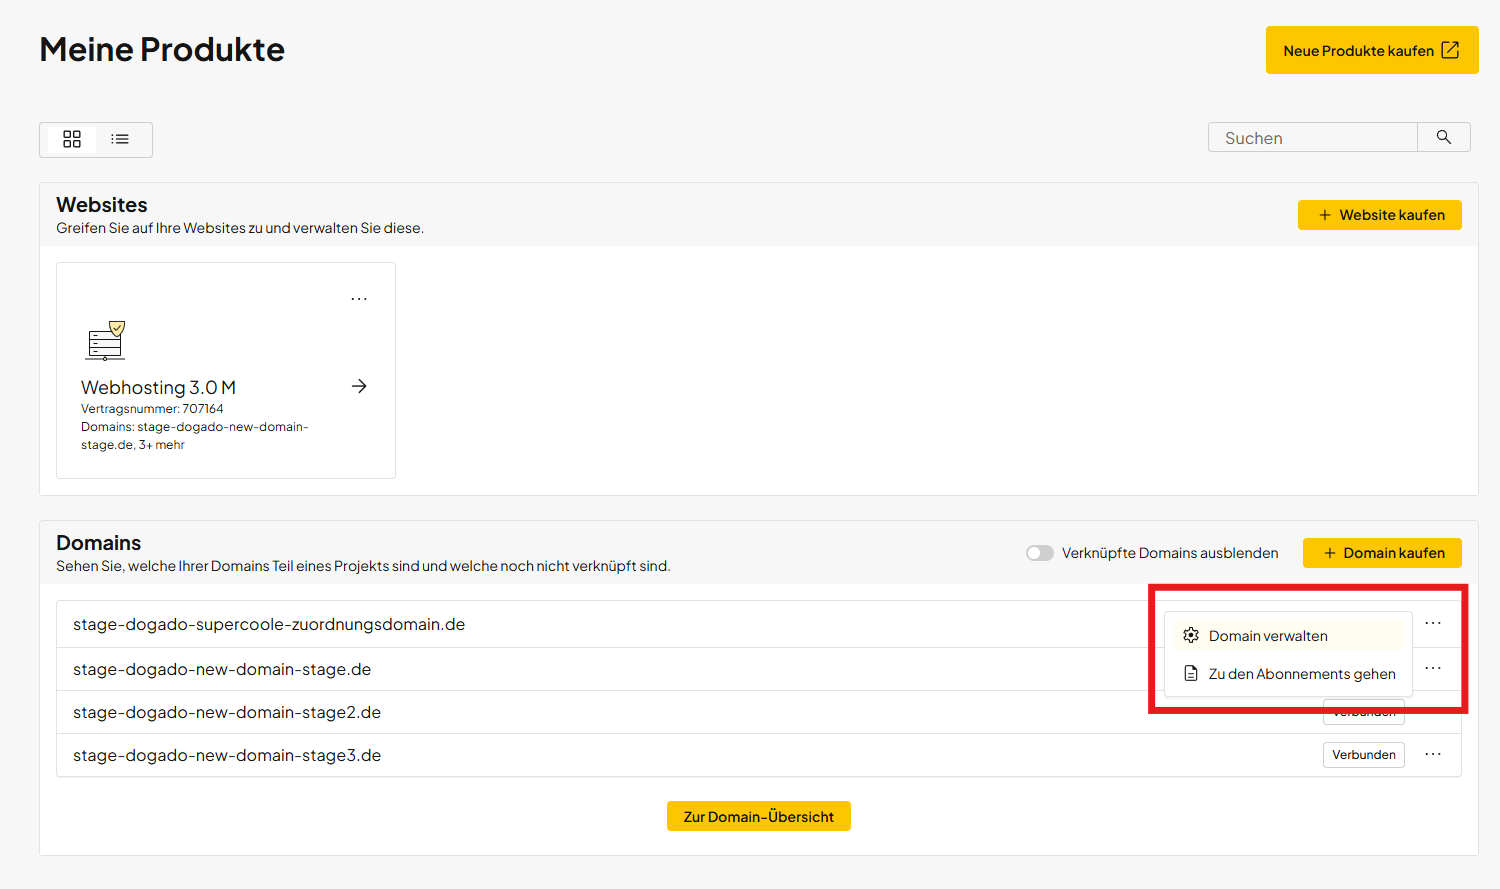Screen dimensions: 1500x889
Task: Choose Zu den Abonnements gehen
Action: [x=1301, y=674]
